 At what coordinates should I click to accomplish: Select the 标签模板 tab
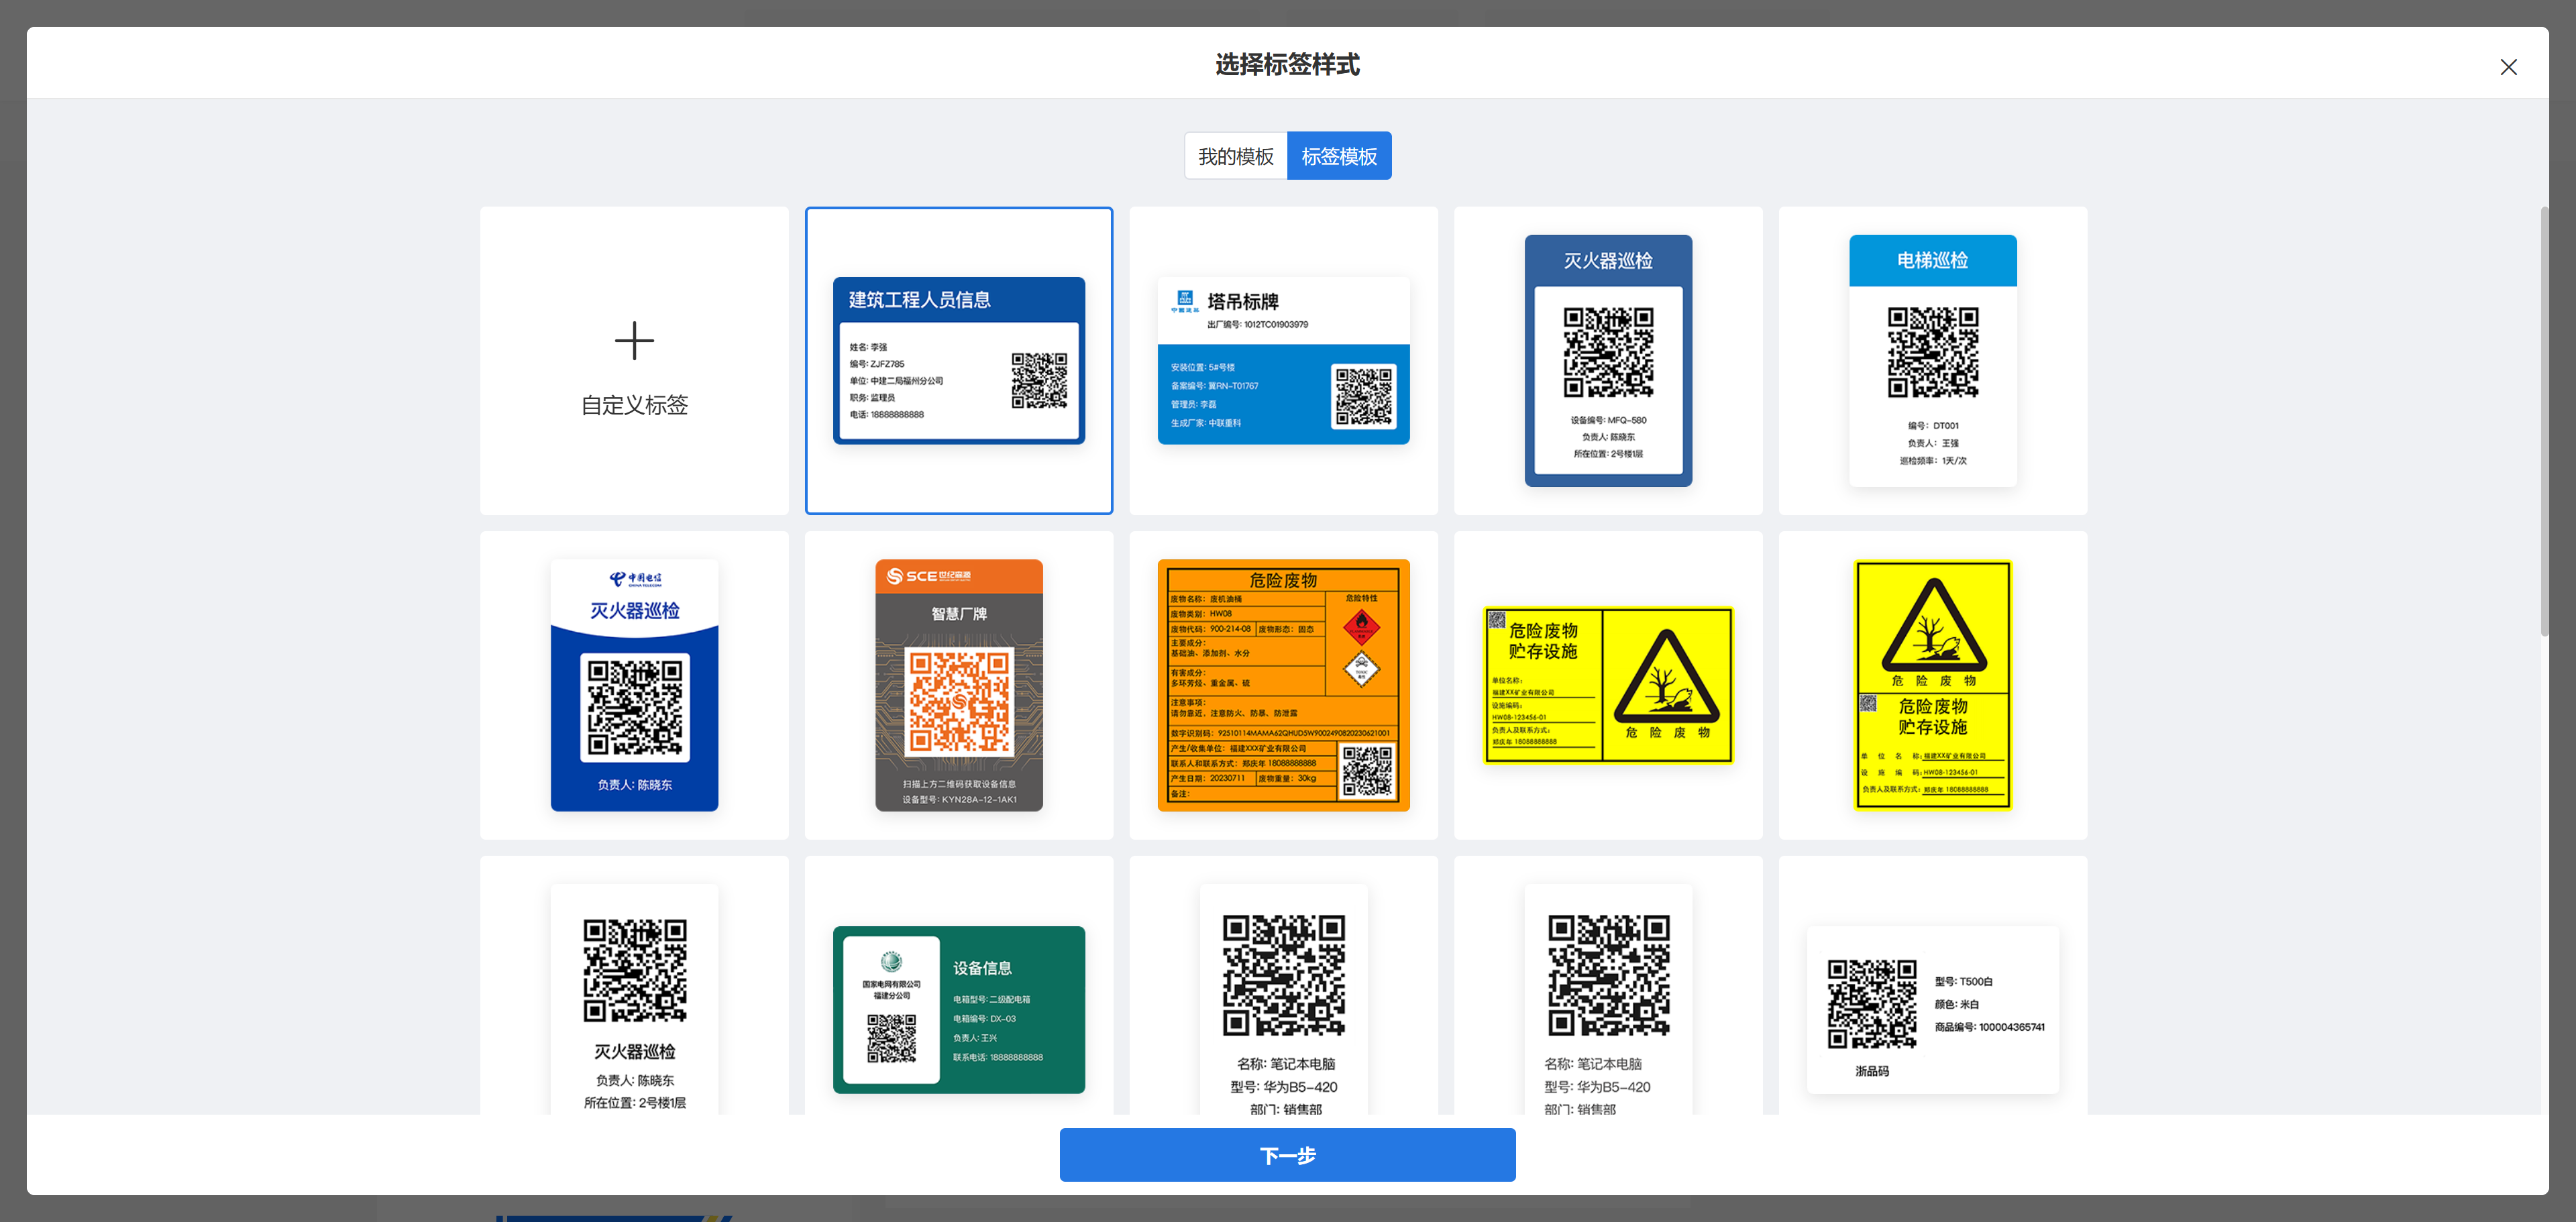[1339, 156]
